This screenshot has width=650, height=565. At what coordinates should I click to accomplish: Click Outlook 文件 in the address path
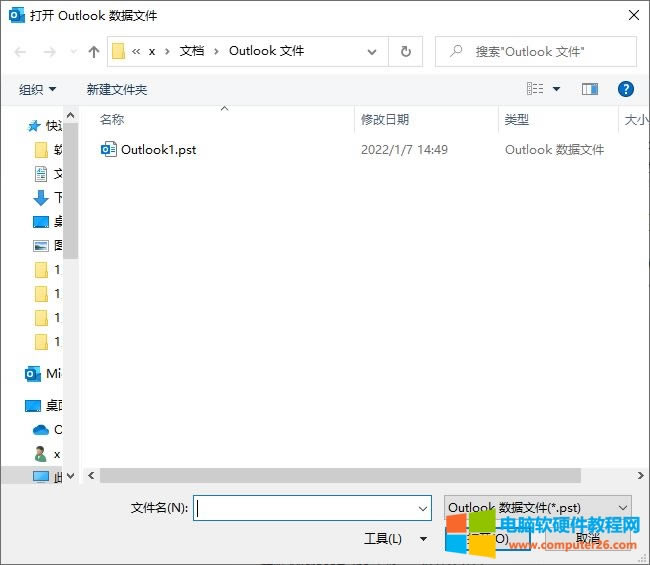[x=267, y=51]
